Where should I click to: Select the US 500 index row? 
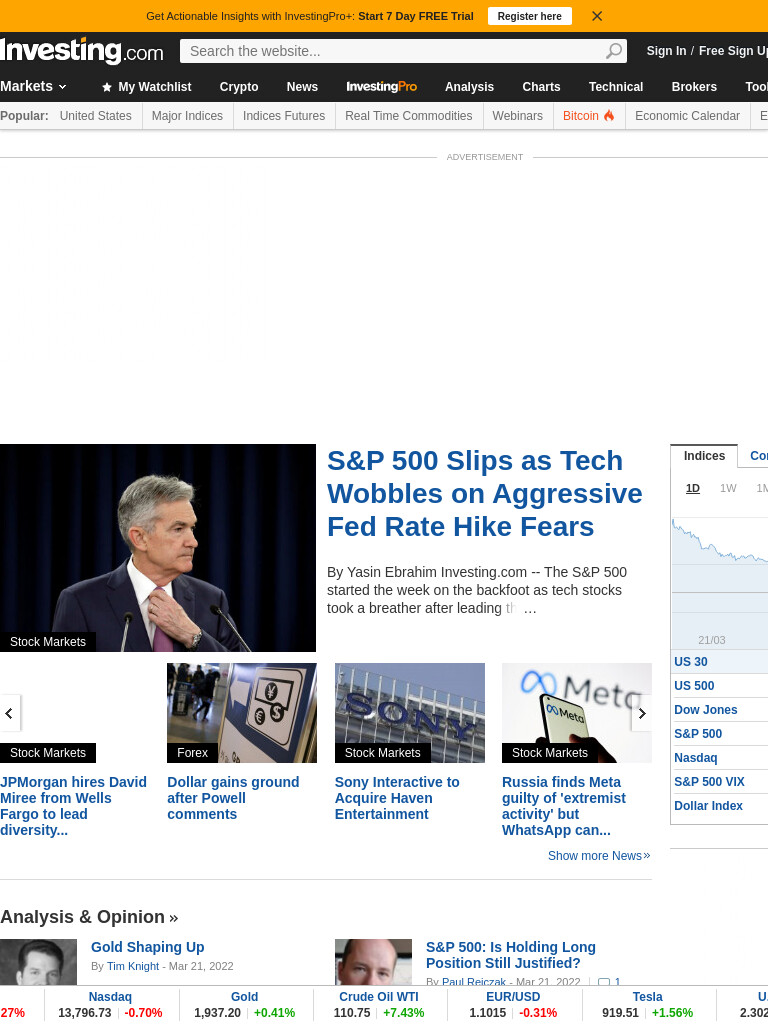tap(720, 686)
